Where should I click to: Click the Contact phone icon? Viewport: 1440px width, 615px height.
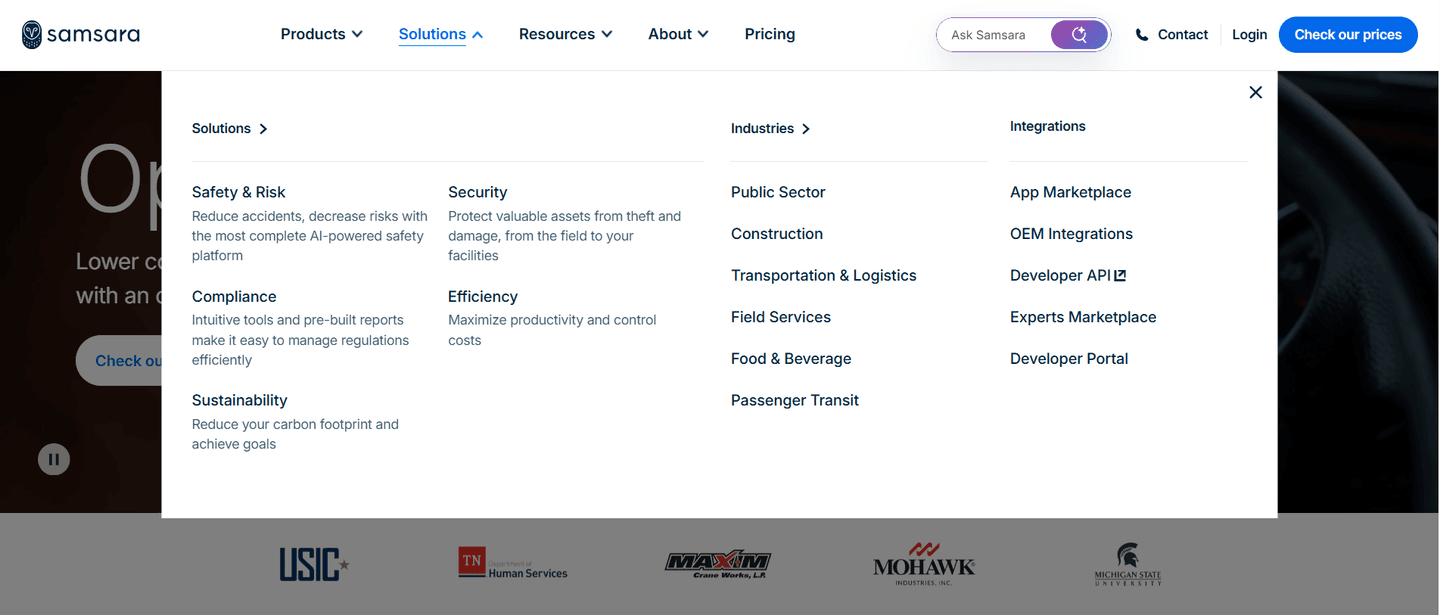pyautogui.click(x=1142, y=35)
